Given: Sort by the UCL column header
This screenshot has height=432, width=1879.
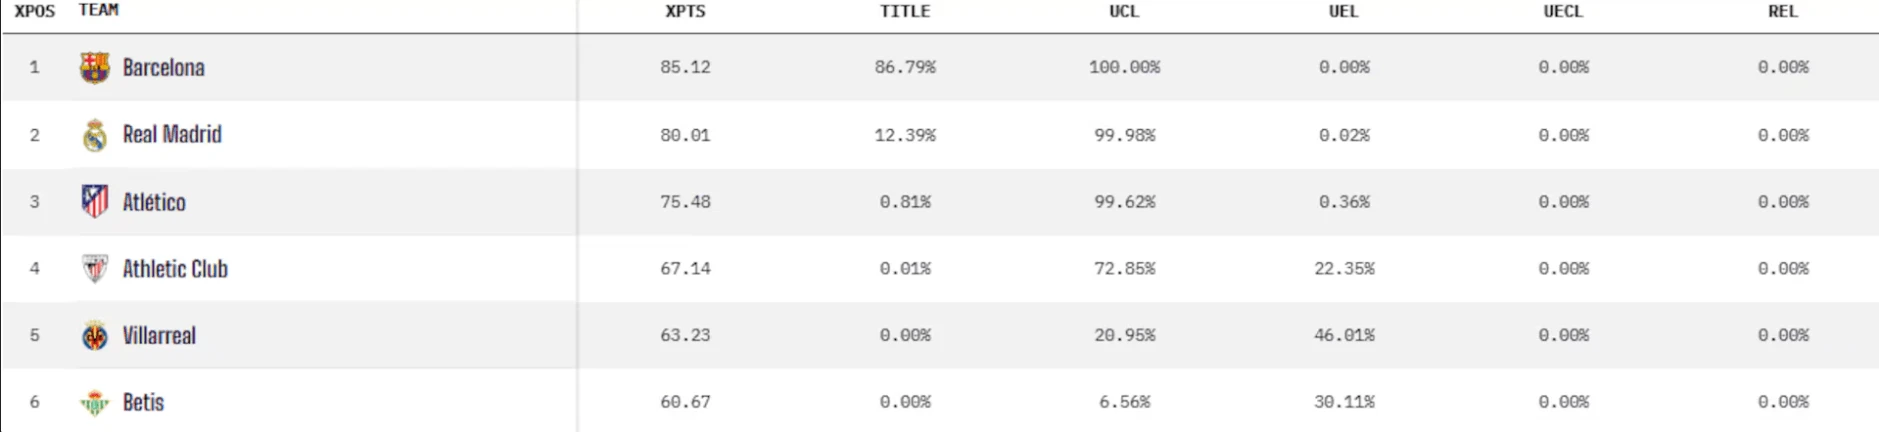Looking at the screenshot, I should [x=1124, y=12].
